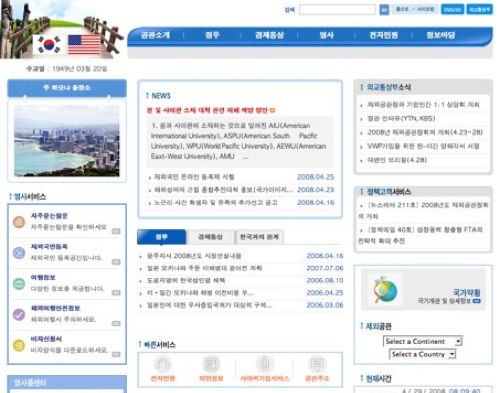Open the red news headline about university fraud prevention
Viewport: 500px width, 393px height.
click(x=207, y=110)
